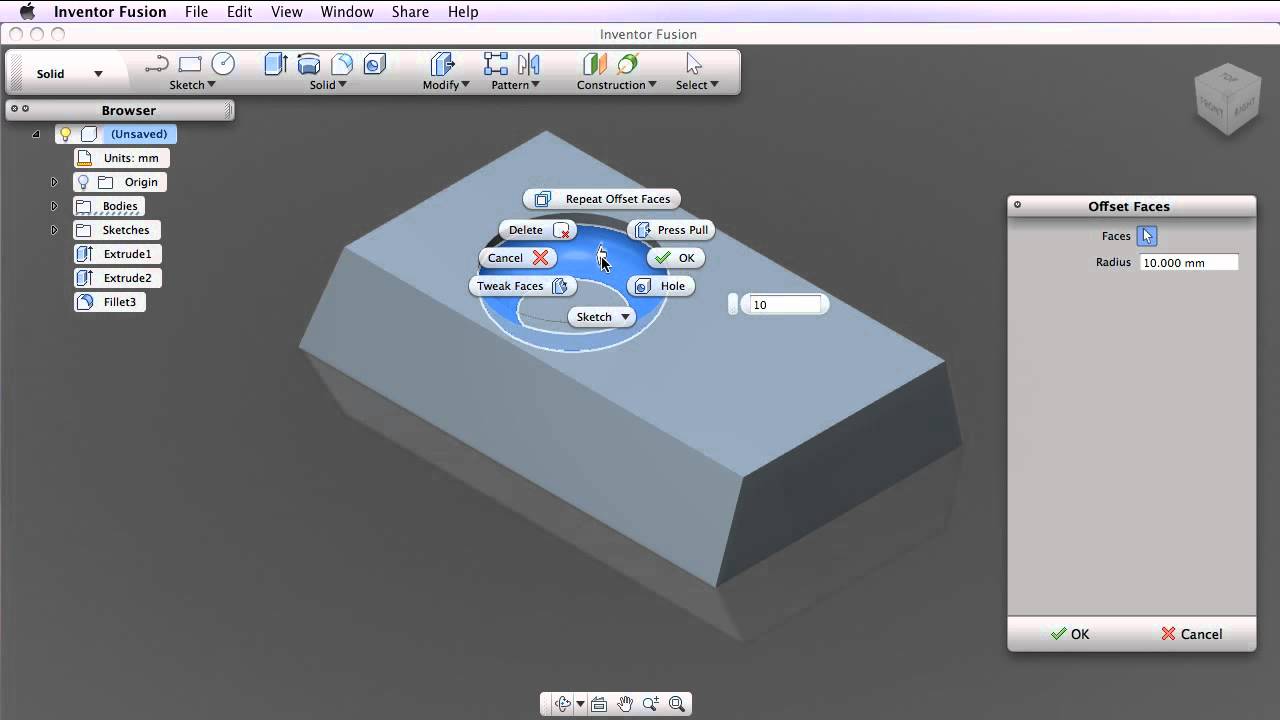Viewport: 1280px width, 720px height.
Task: Click the Zoom Window tool
Action: click(x=677, y=704)
